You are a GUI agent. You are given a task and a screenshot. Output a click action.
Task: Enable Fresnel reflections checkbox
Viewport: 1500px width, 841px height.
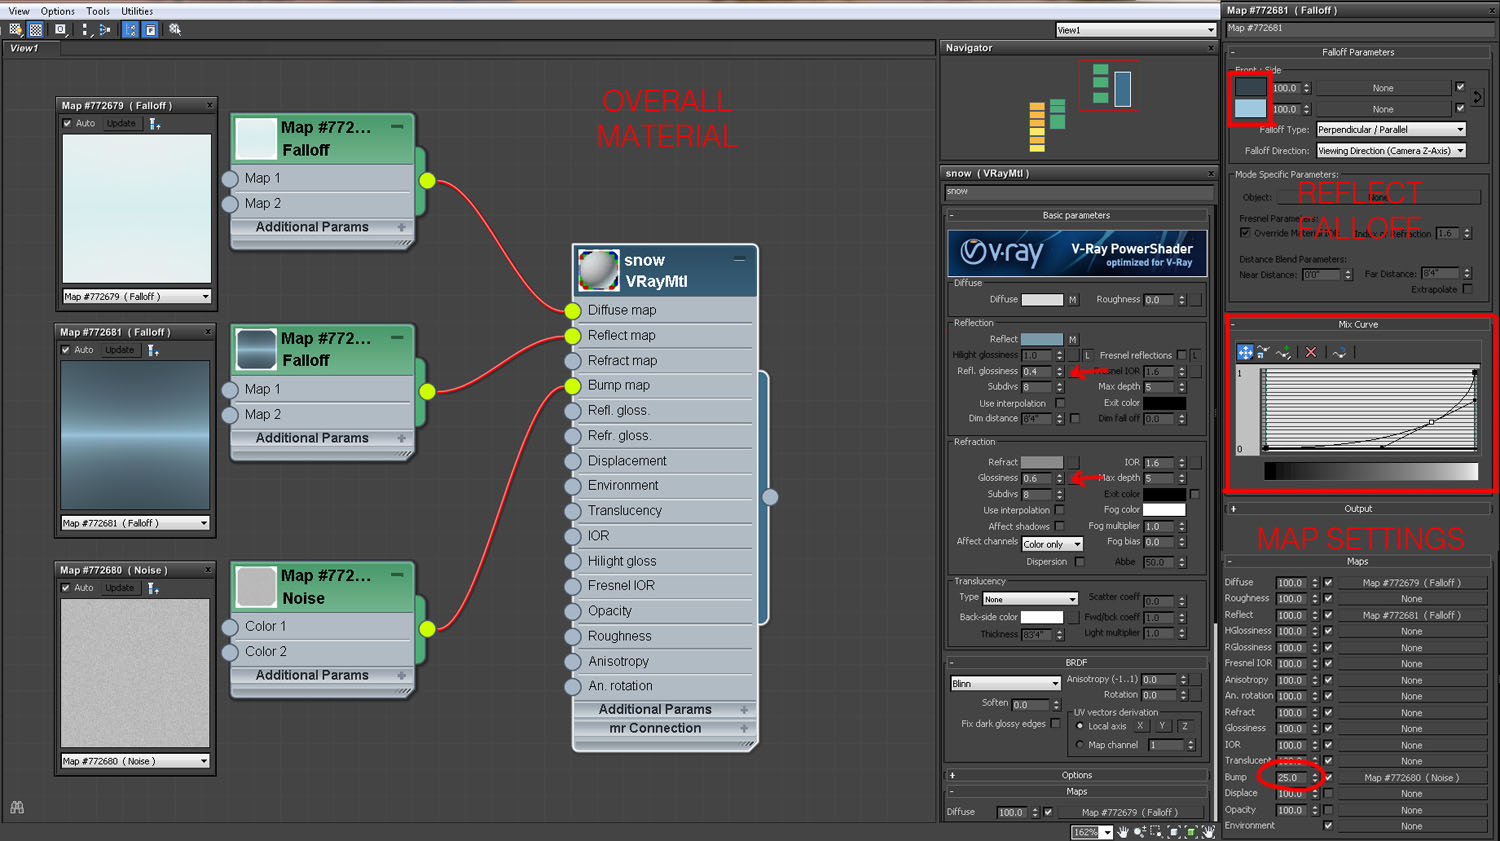1181,355
